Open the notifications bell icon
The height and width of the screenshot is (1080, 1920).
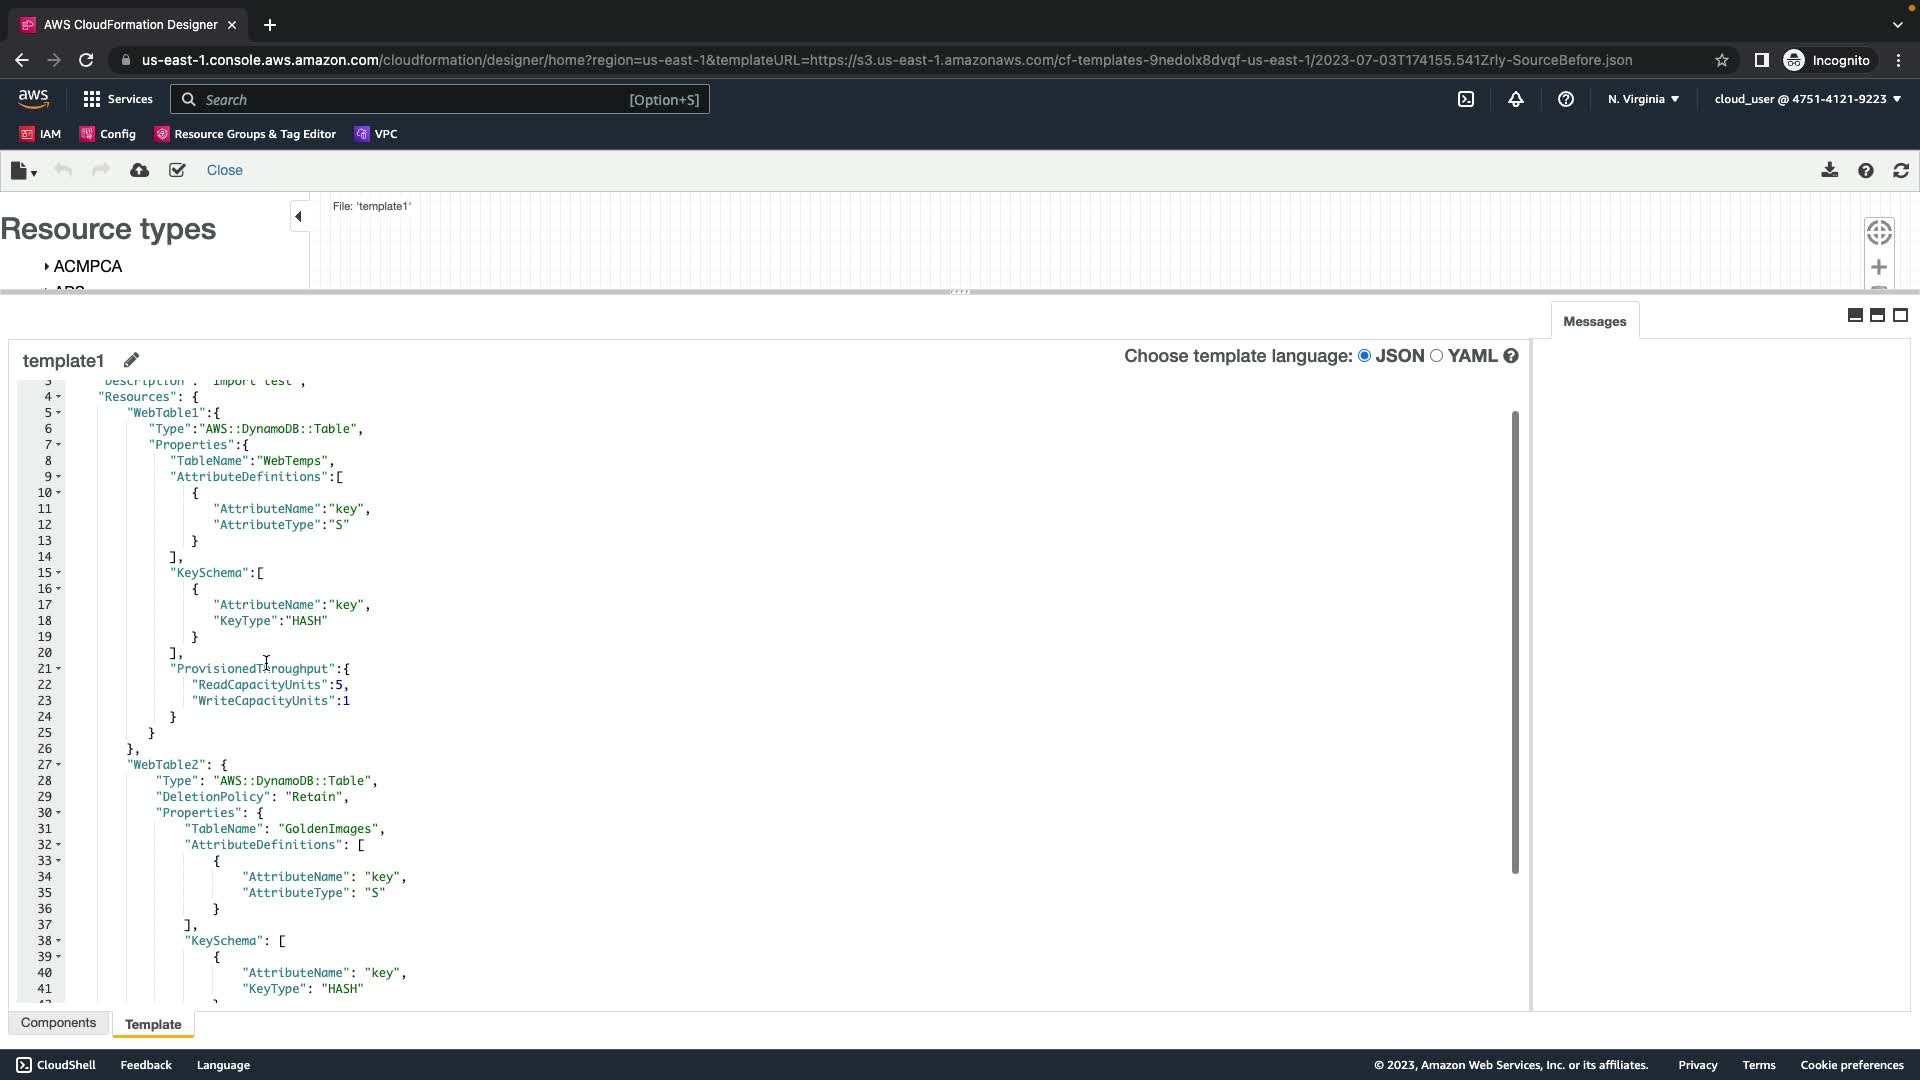(1516, 99)
